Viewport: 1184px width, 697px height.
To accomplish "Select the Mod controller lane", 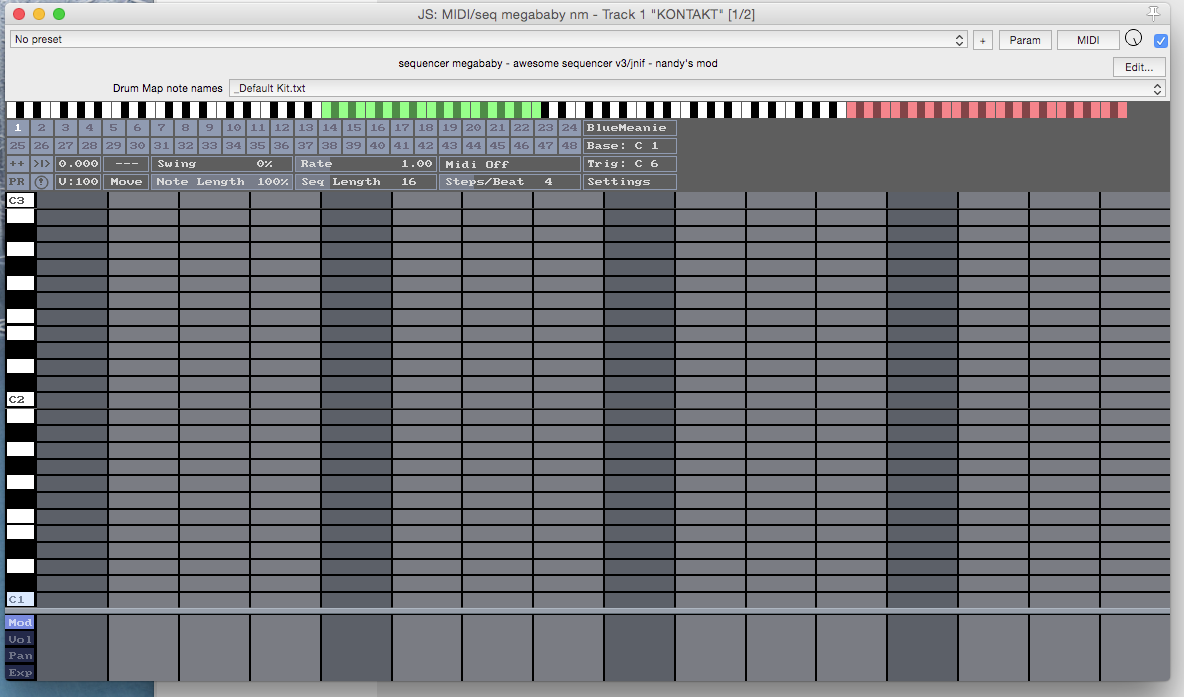I will [20, 623].
